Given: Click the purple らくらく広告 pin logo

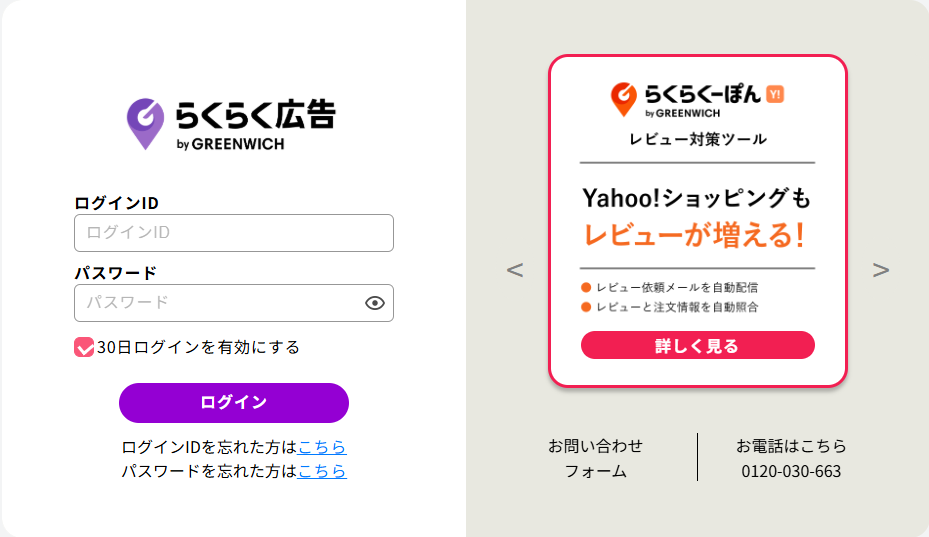Looking at the screenshot, I should coord(145,123).
